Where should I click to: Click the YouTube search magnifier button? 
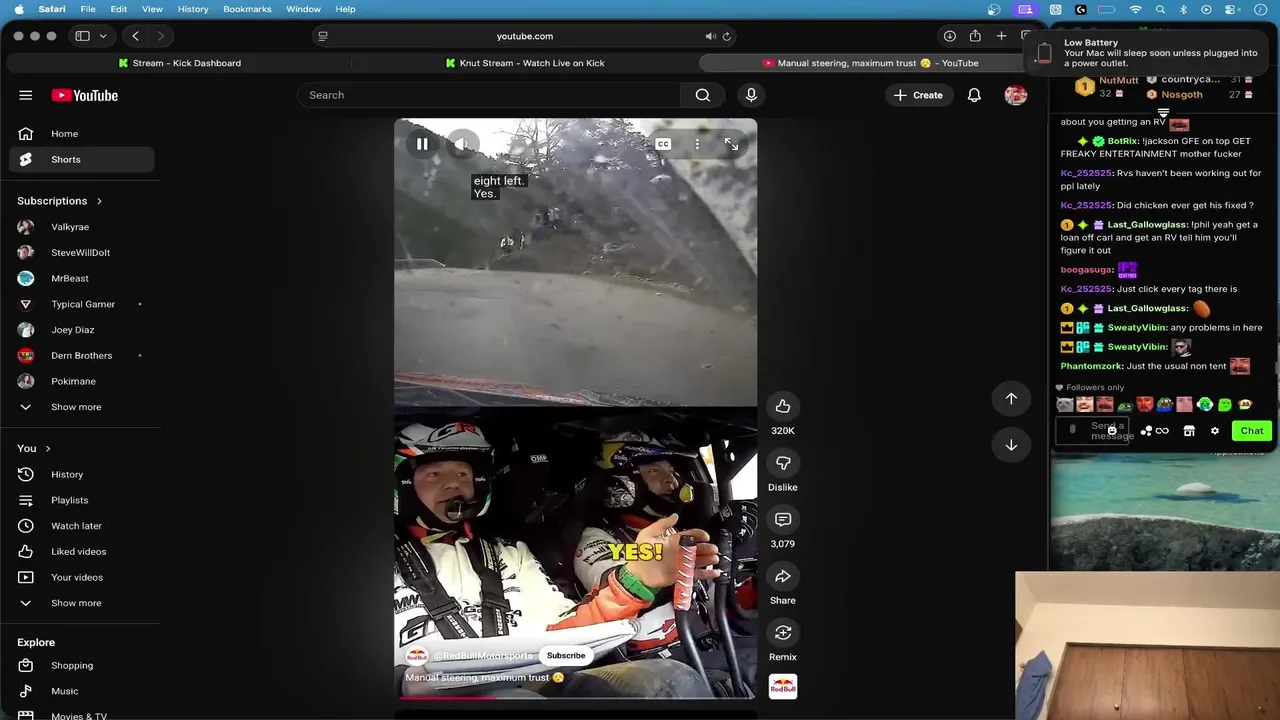[702, 95]
